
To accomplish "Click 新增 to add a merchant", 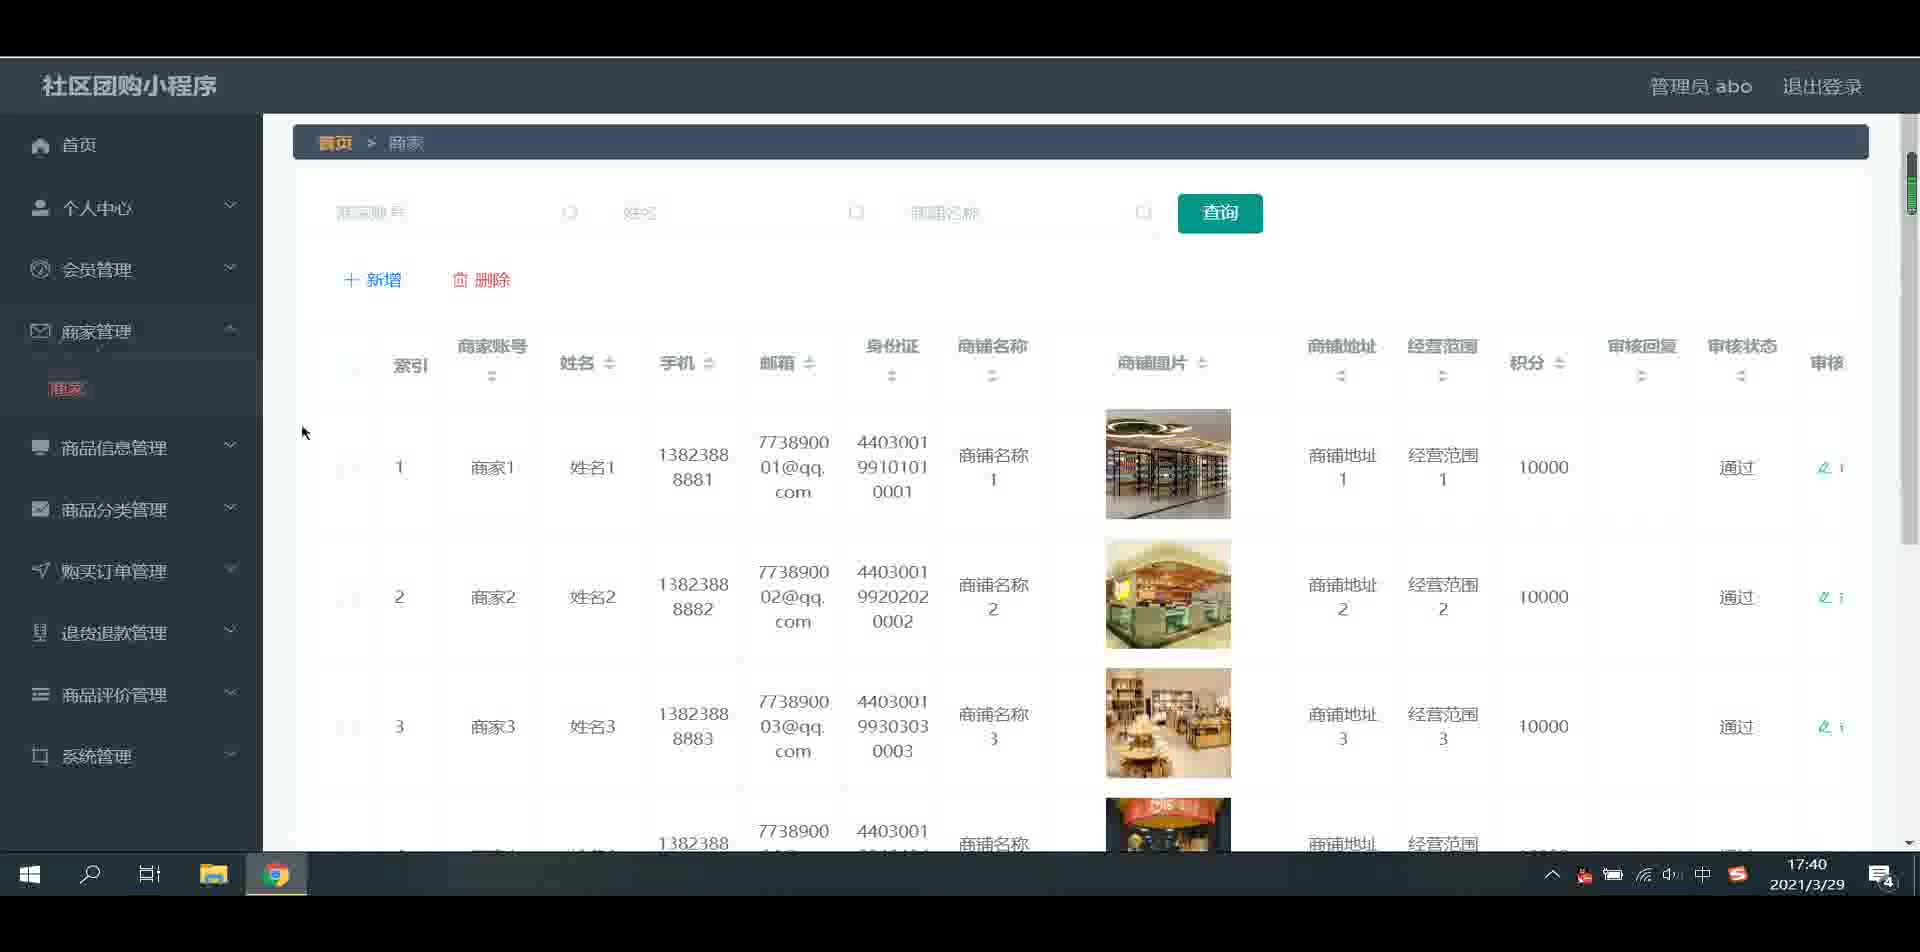I will (372, 280).
